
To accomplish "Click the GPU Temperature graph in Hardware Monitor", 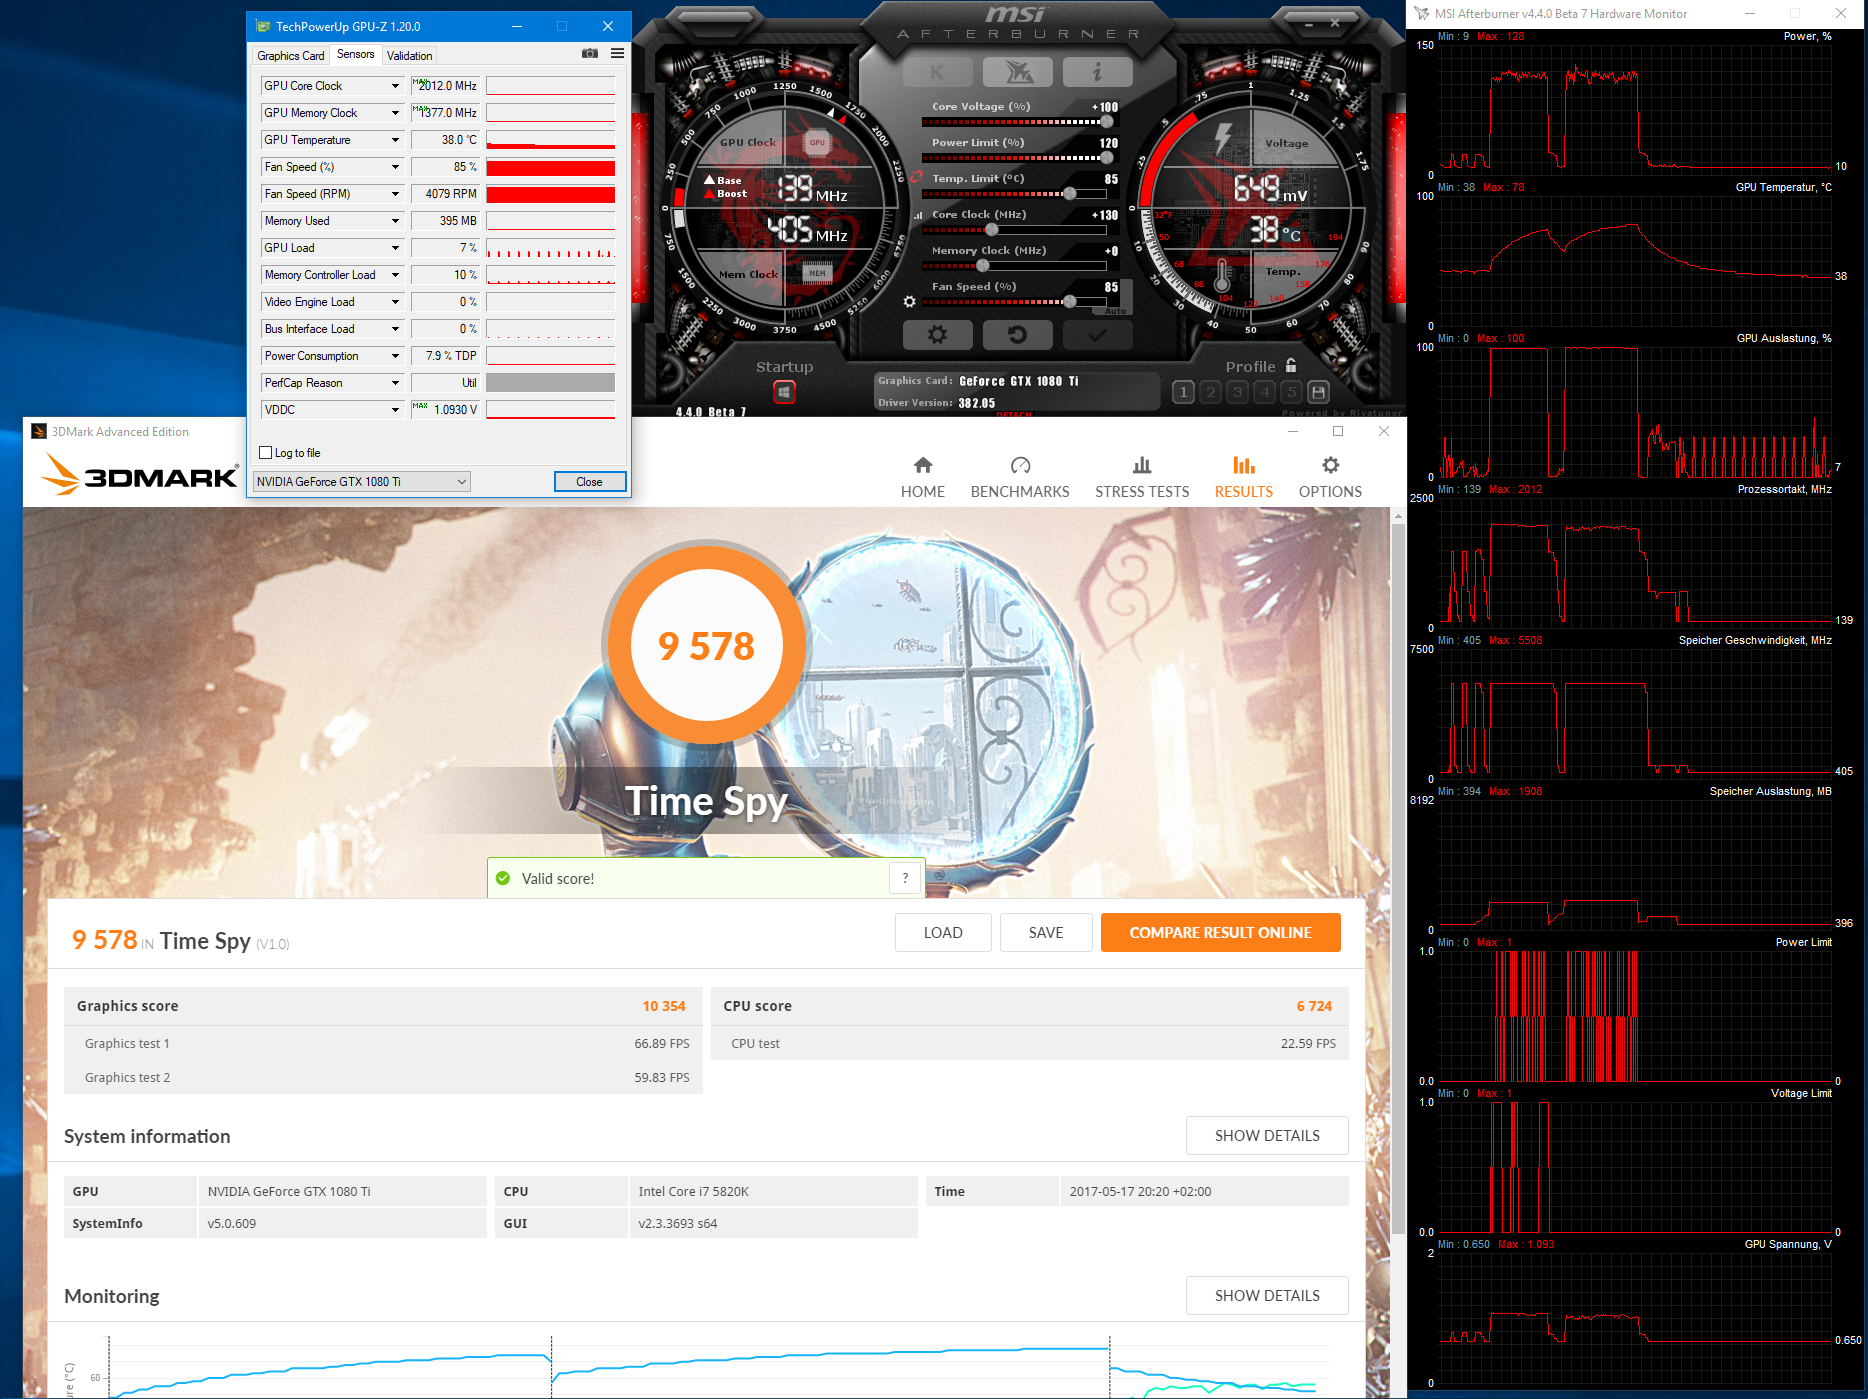I will pos(1635,260).
